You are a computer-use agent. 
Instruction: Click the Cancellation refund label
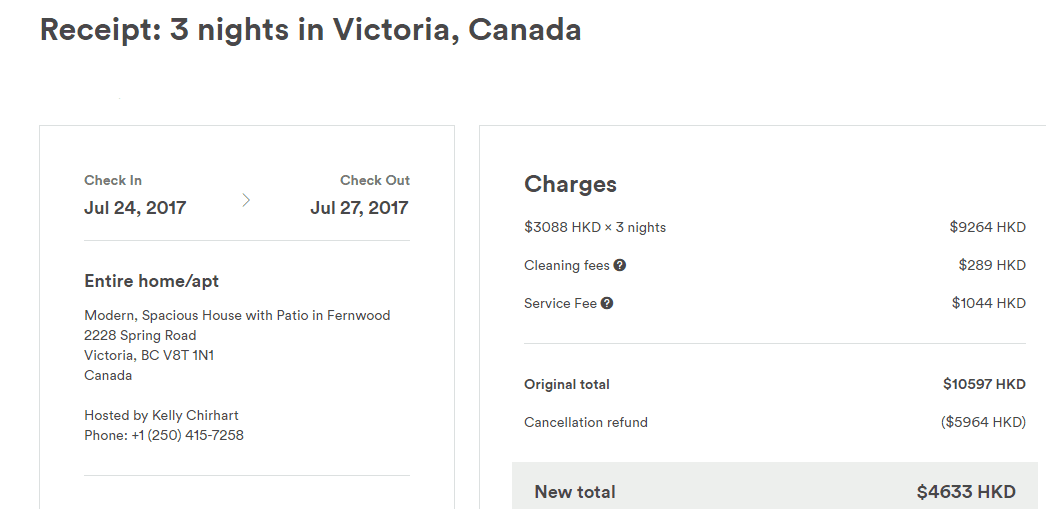(x=586, y=422)
